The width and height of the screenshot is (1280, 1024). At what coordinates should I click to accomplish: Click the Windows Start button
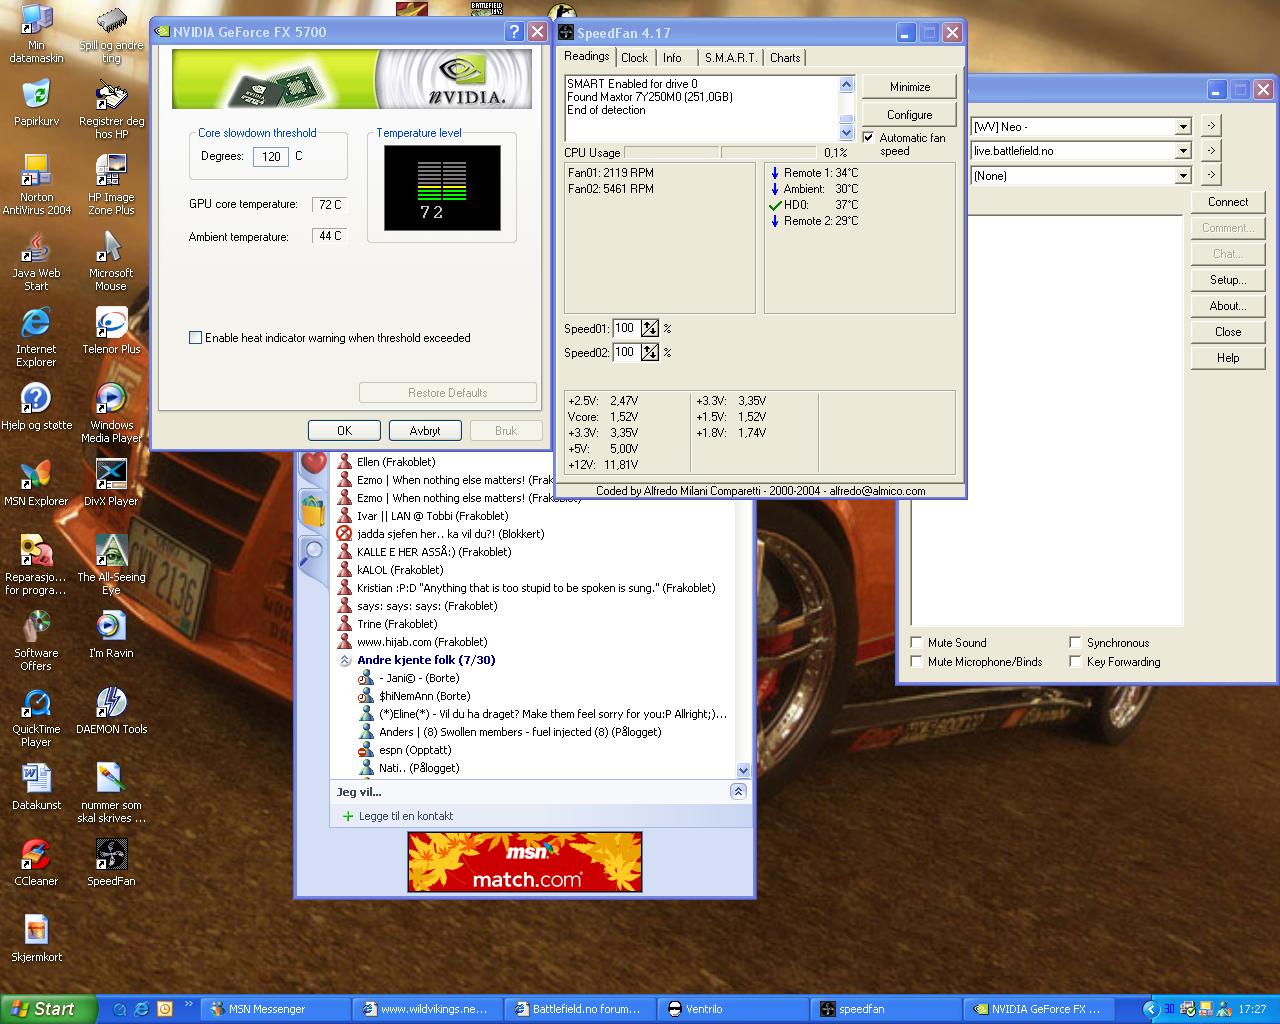pos(48,1009)
